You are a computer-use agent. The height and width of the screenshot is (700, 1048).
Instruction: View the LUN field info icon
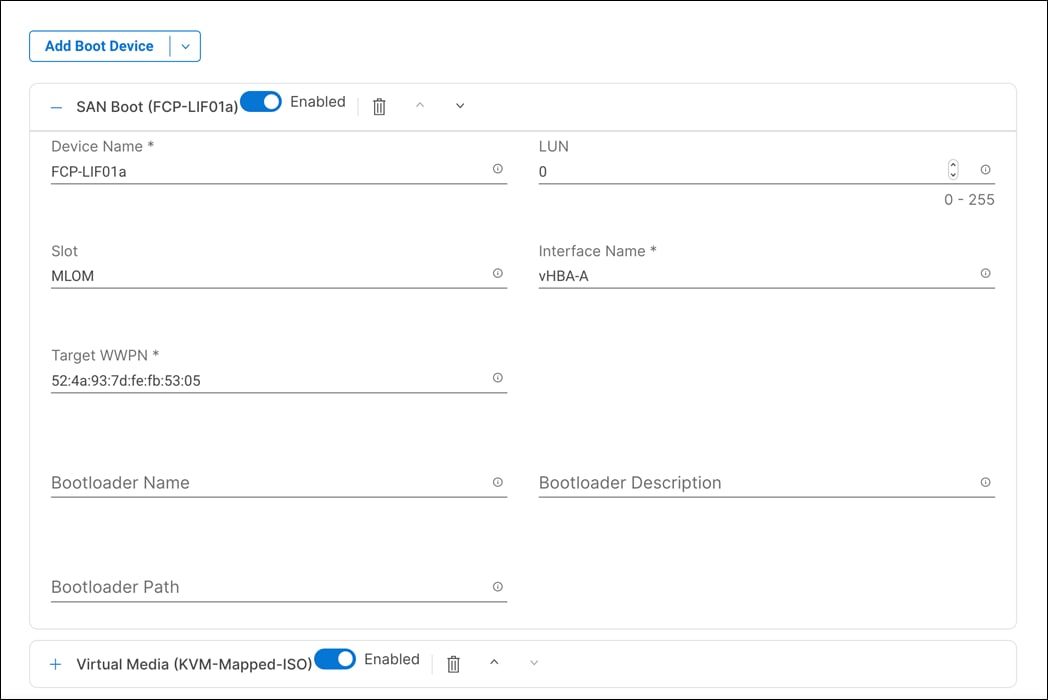point(985,170)
